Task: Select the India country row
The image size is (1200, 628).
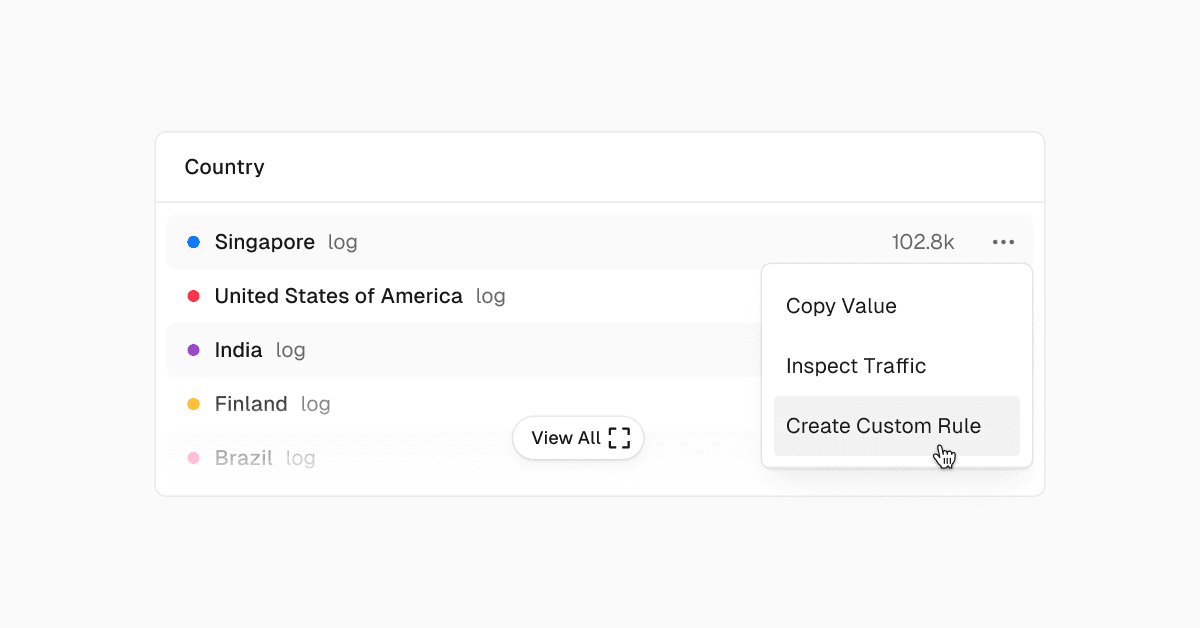Action: pyautogui.click(x=238, y=350)
